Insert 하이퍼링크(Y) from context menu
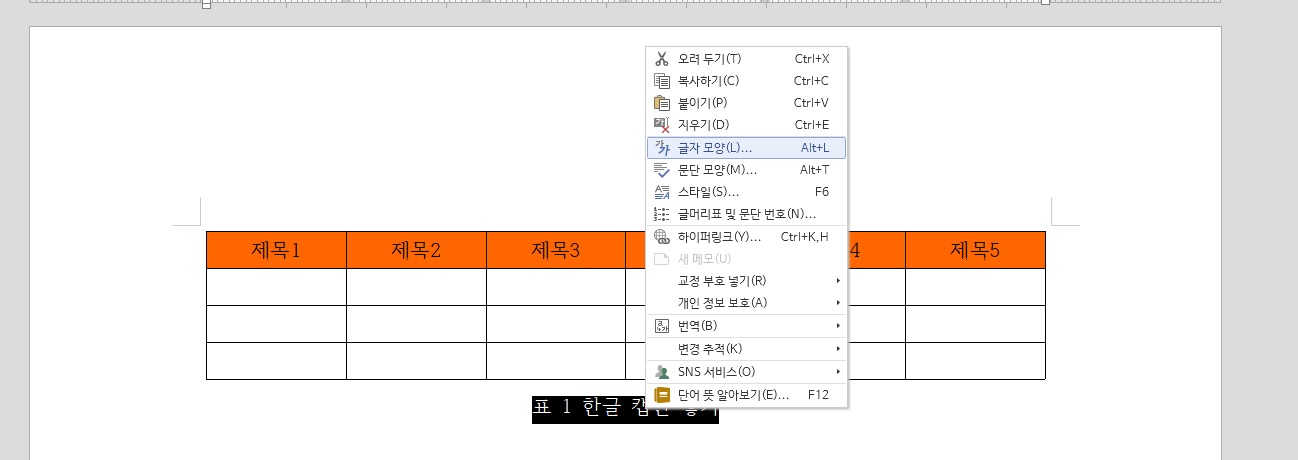 (x=746, y=237)
